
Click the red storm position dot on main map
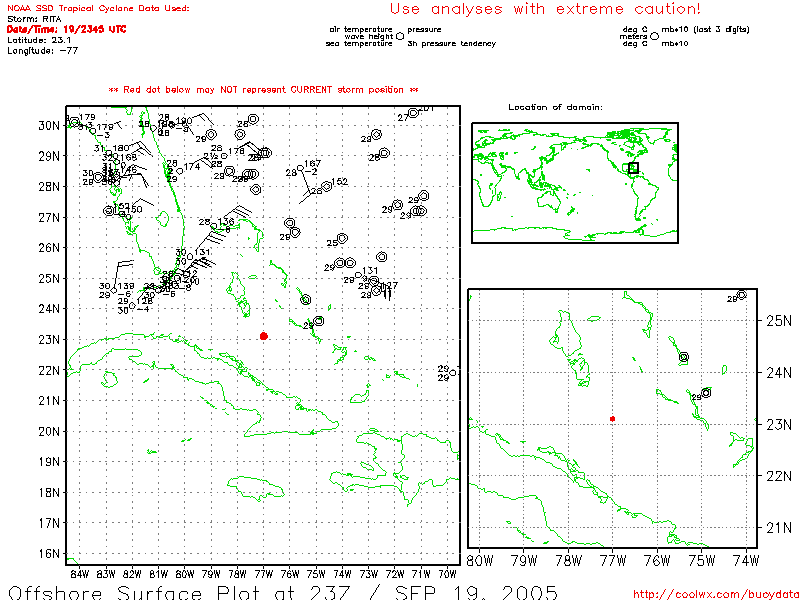(x=263, y=336)
